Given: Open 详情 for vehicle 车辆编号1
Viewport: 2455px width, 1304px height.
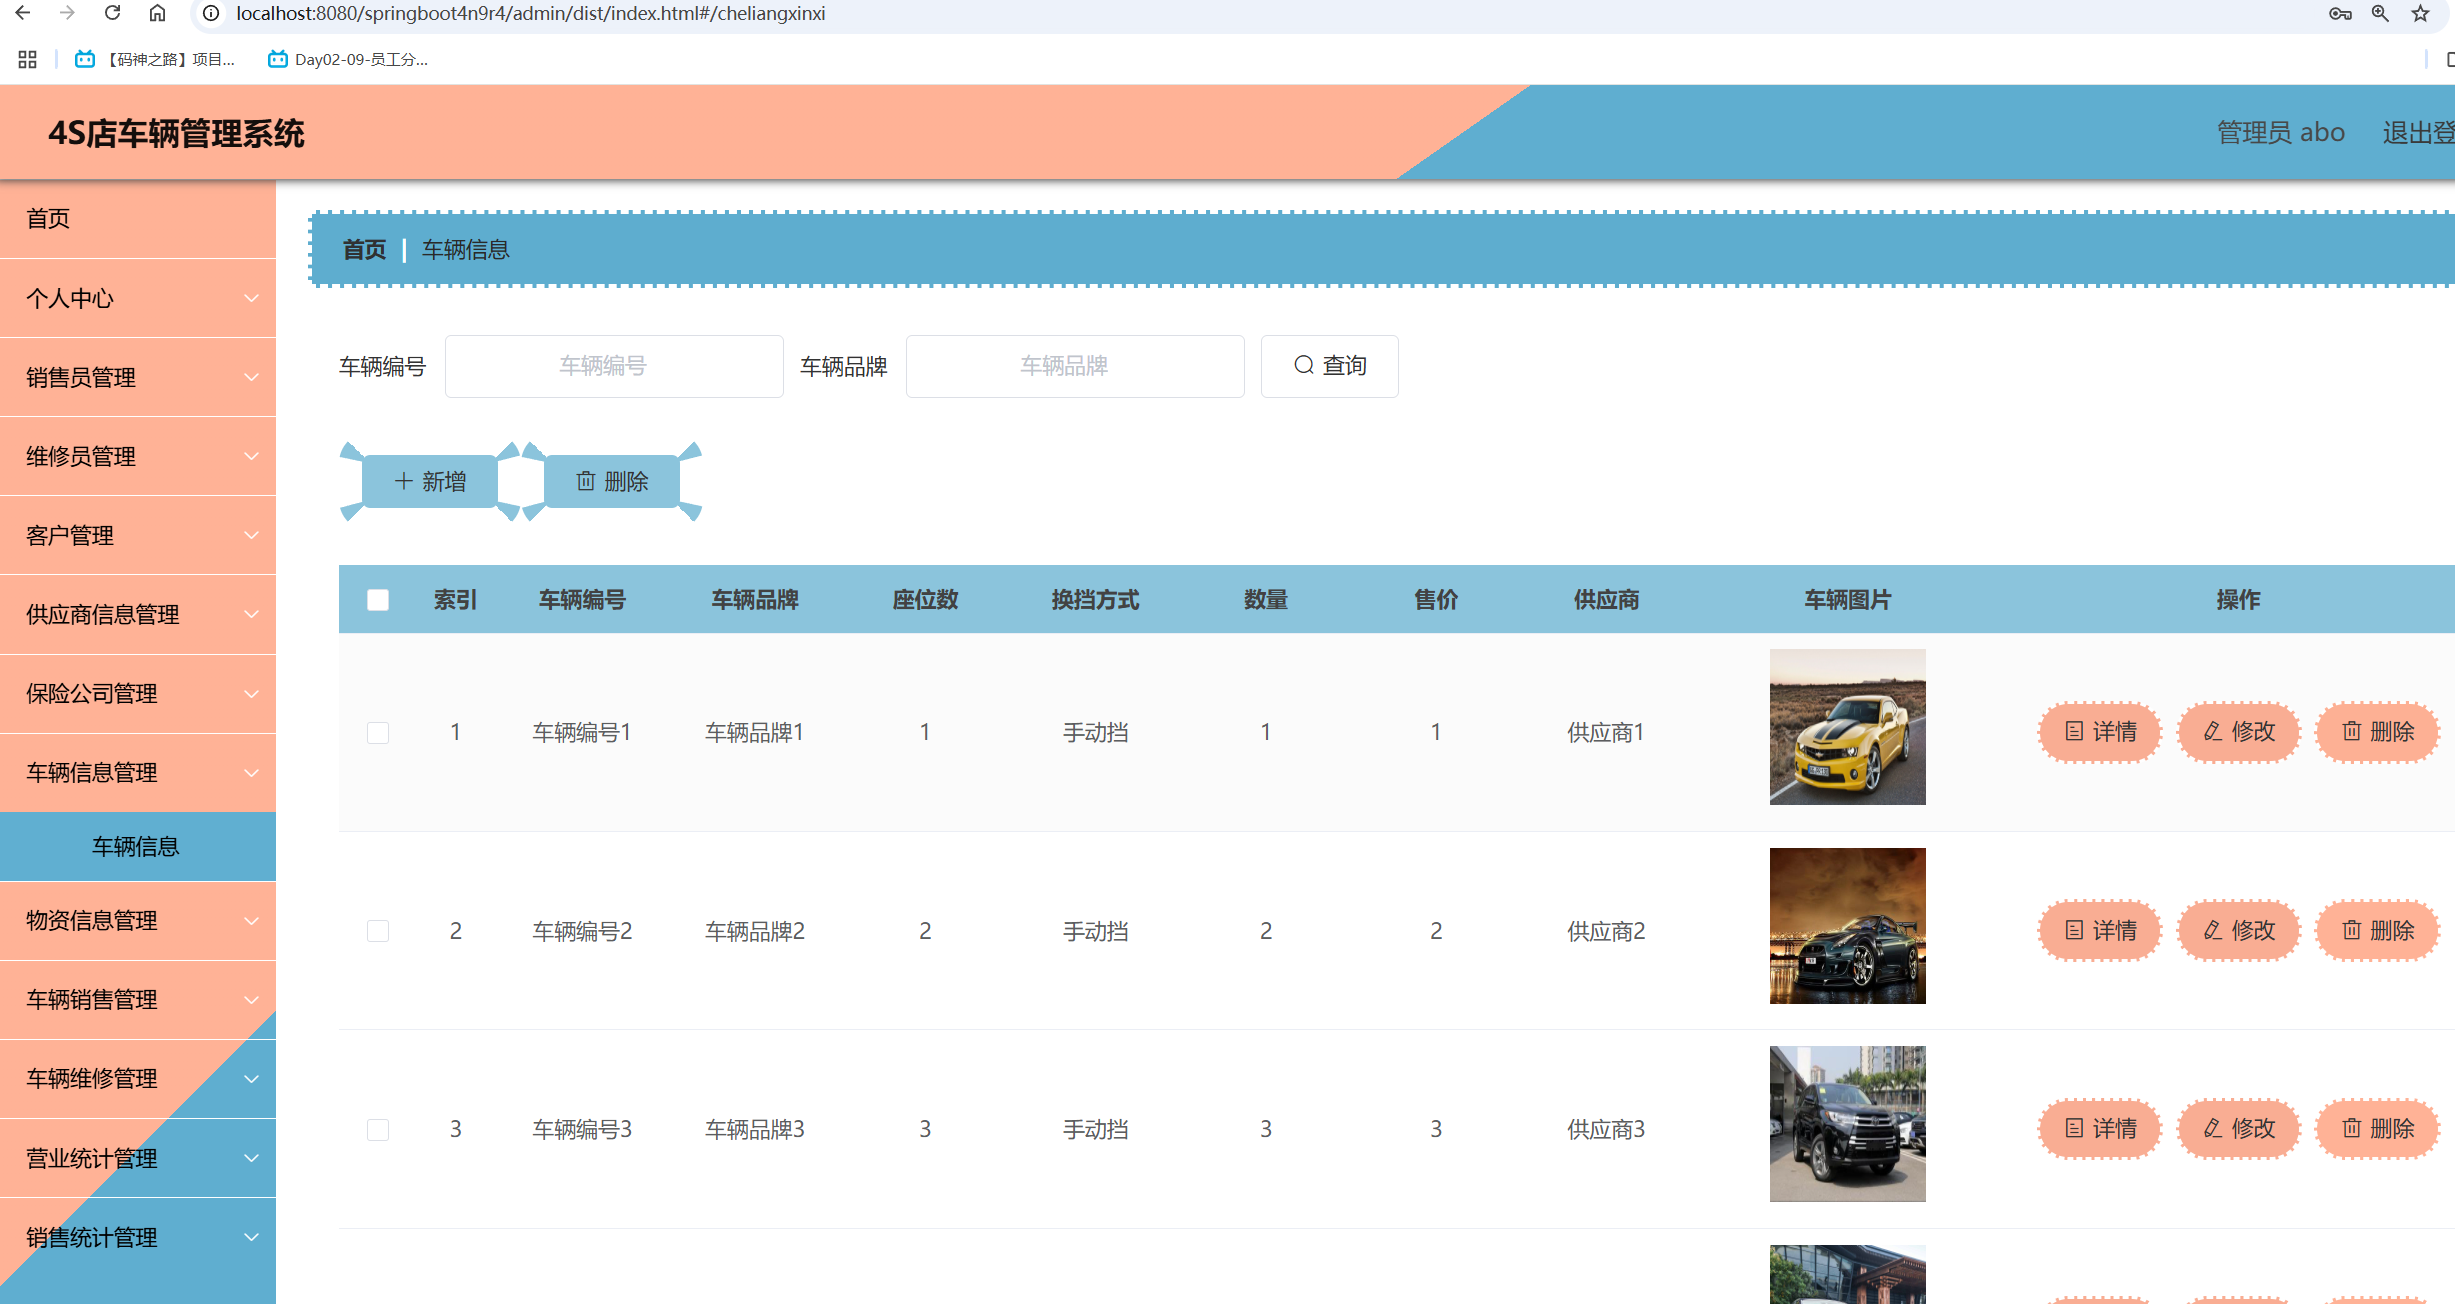Looking at the screenshot, I should (2099, 731).
